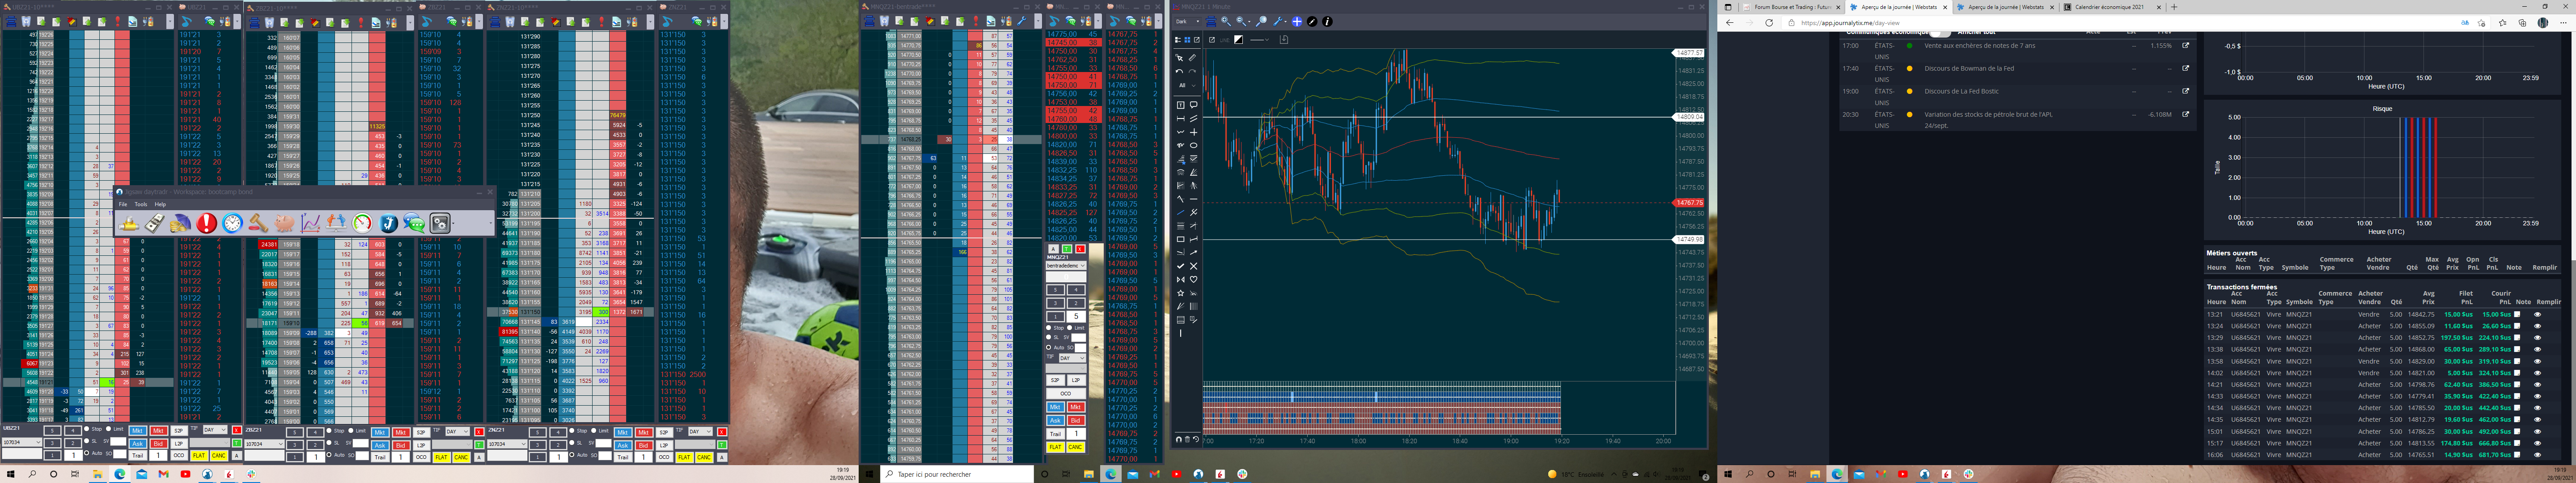Click the speedometer gauge icon in Jigsaw toolbar
The image size is (2576, 483).
[x=362, y=223]
